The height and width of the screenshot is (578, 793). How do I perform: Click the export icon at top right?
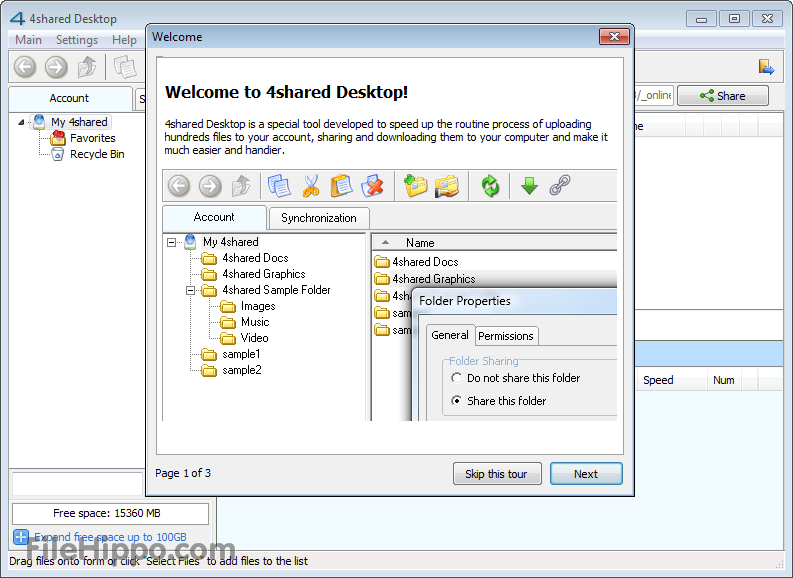[766, 67]
